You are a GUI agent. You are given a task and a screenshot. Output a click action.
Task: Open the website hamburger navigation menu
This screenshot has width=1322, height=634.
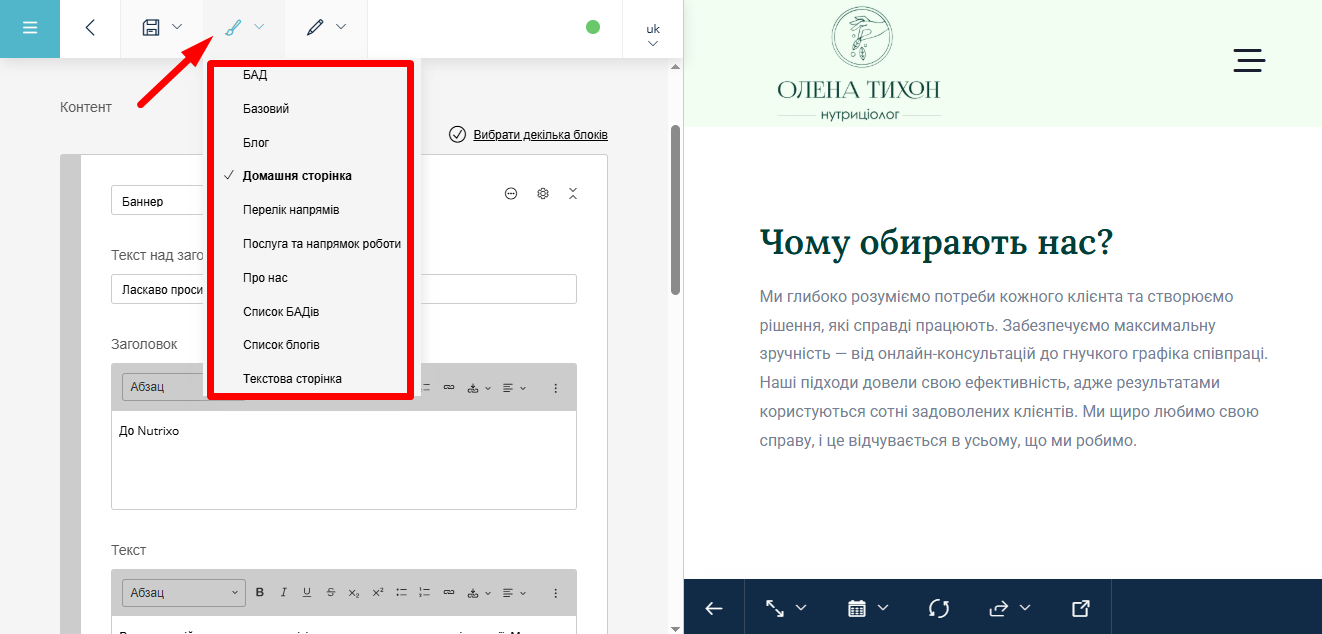[1249, 60]
